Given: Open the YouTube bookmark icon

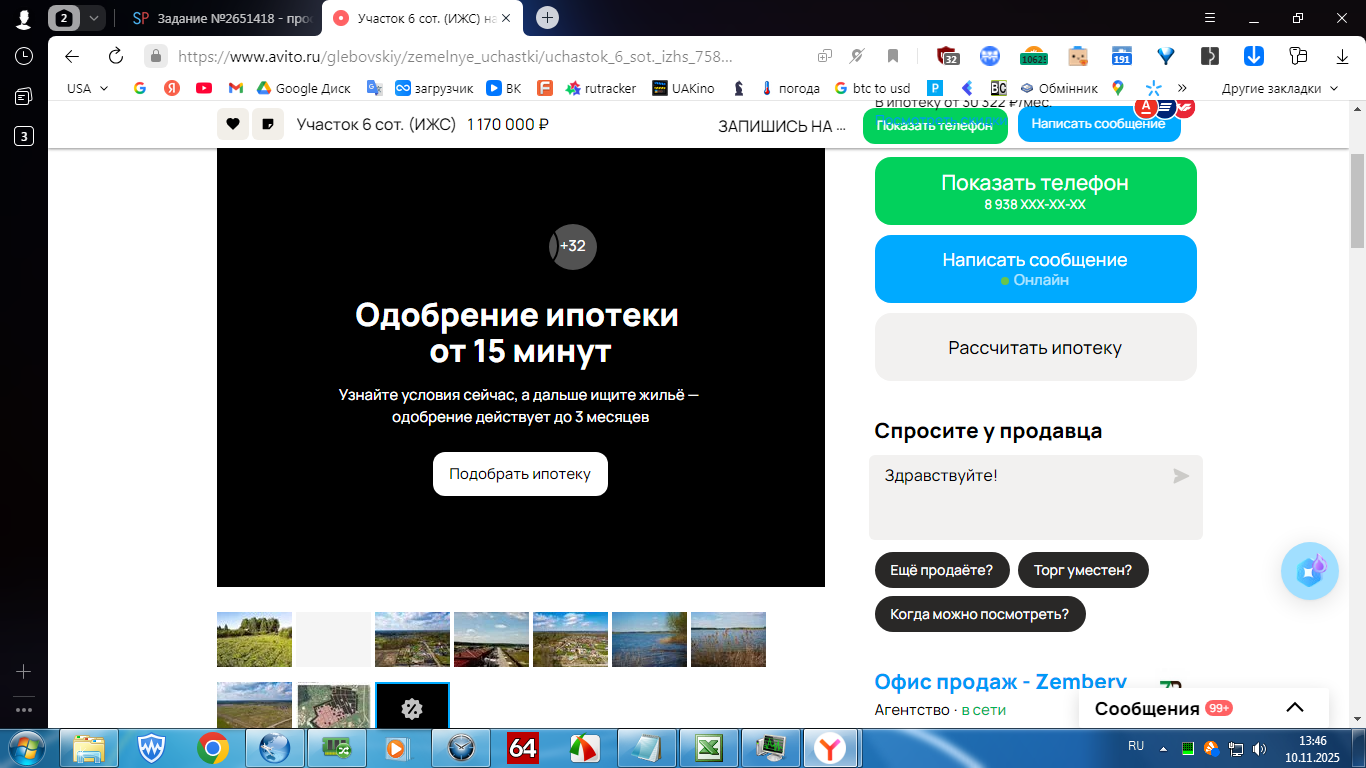Looking at the screenshot, I should coord(204,88).
